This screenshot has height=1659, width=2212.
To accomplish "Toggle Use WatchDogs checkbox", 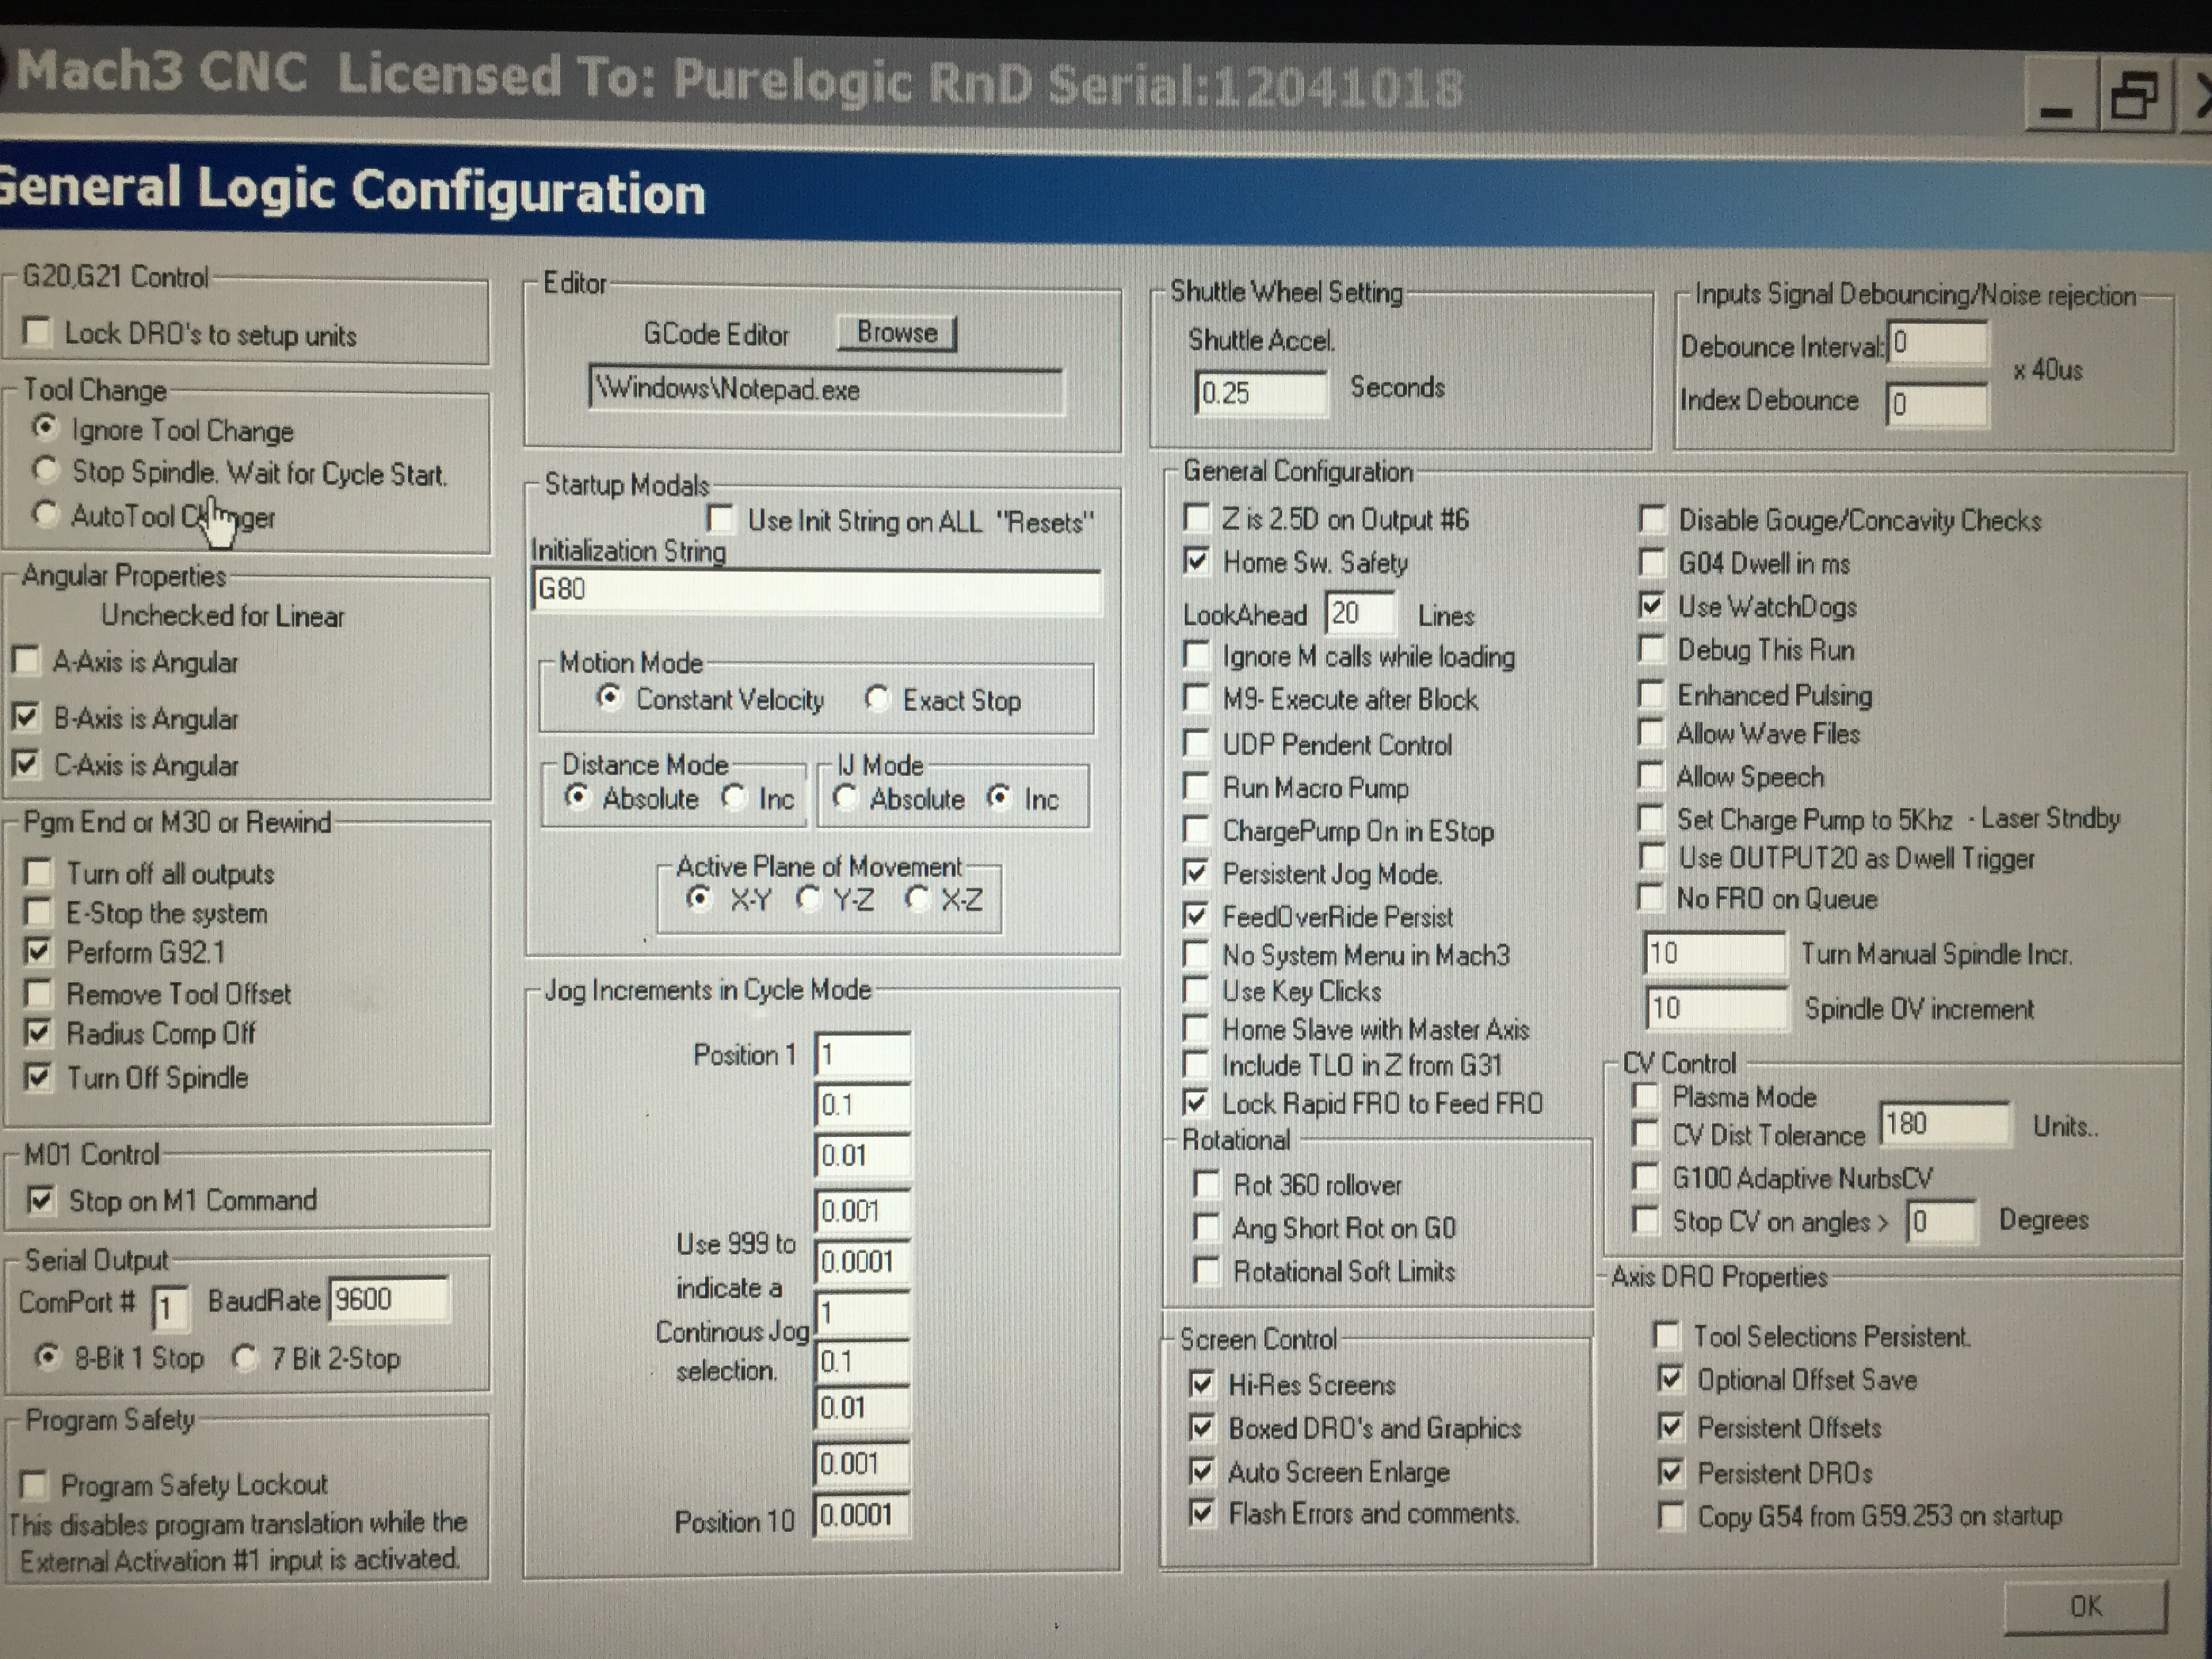I will [x=1652, y=605].
